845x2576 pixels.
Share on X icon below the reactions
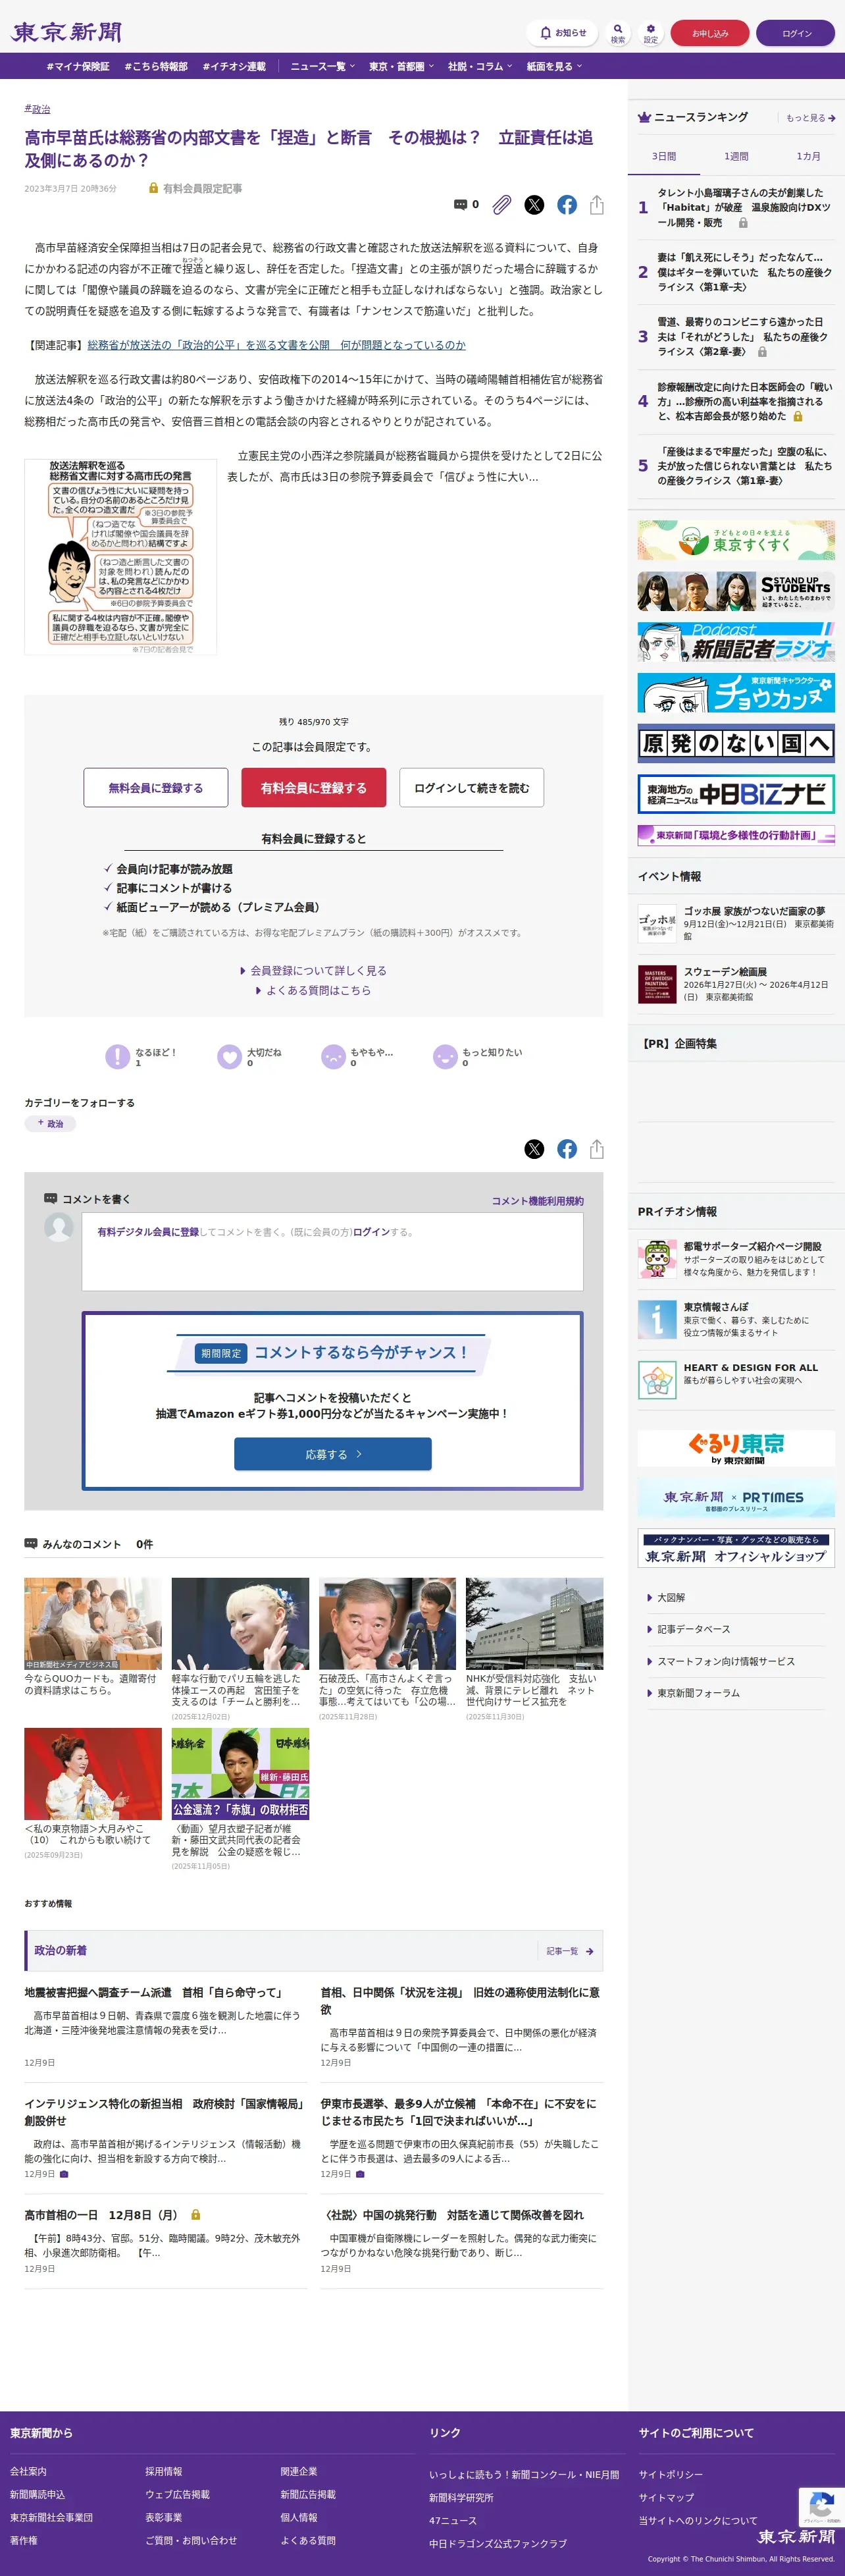pyautogui.click(x=535, y=1149)
